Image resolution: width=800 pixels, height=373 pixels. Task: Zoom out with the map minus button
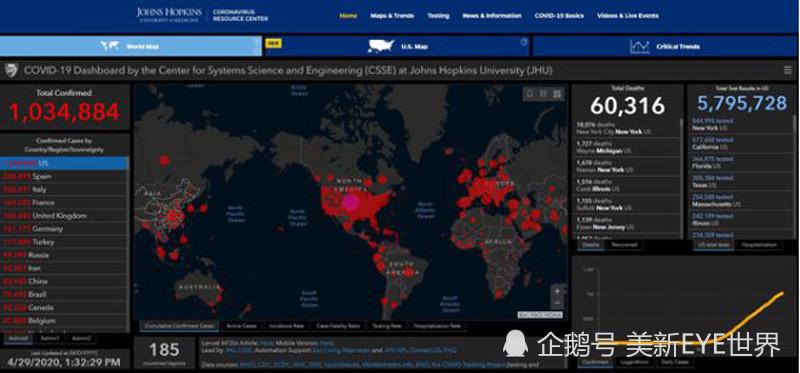(557, 303)
